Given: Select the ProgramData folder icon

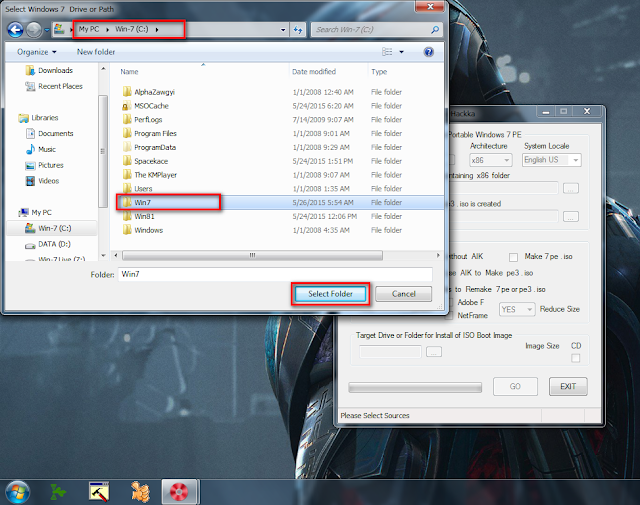Looking at the screenshot, I should click(127, 147).
